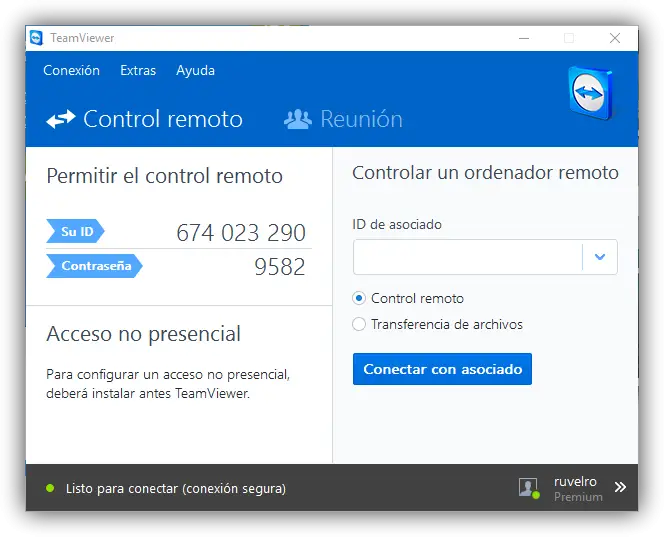Open the ID de asociado dropdown arrow

600,257
